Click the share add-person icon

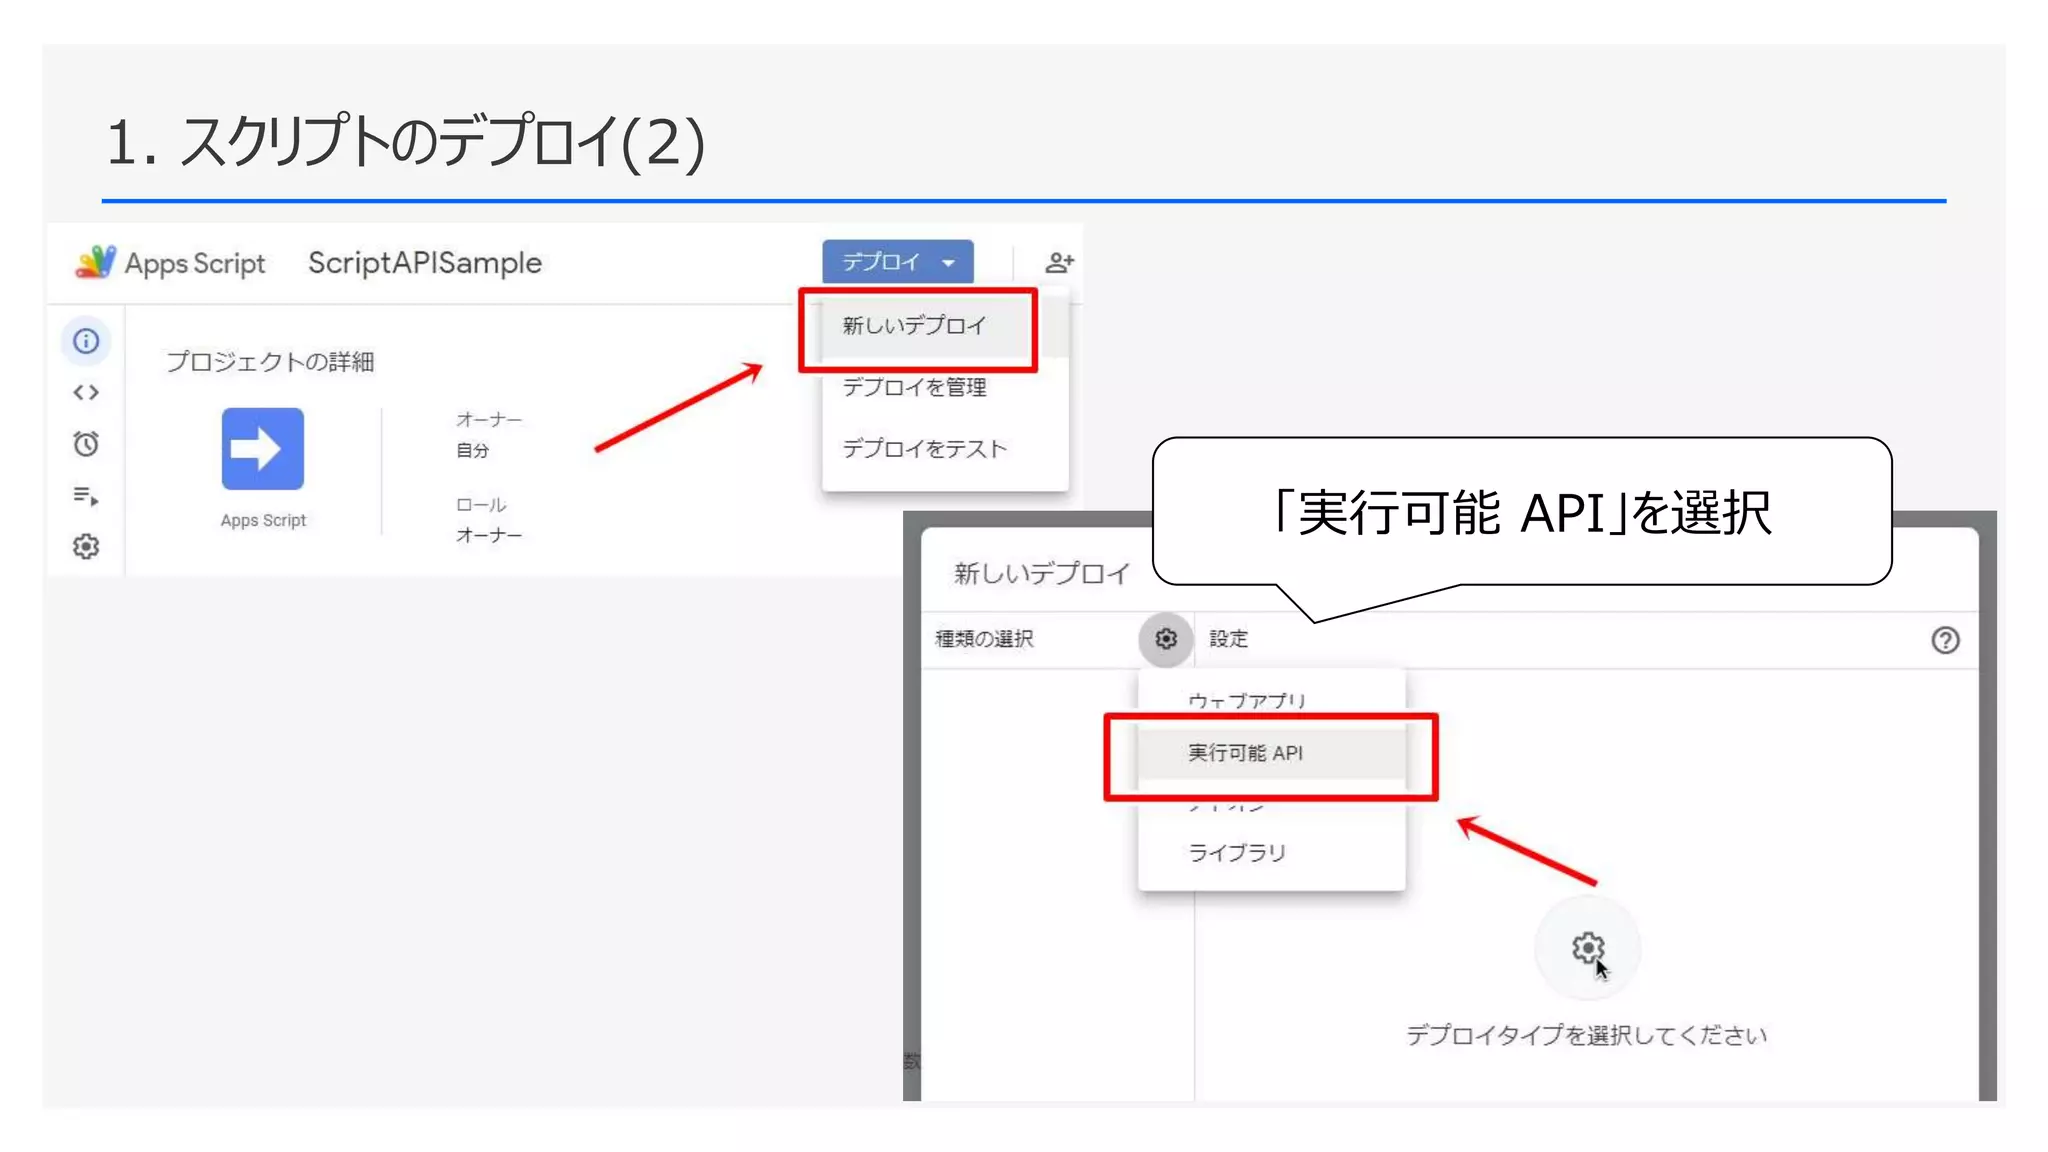[x=1059, y=262]
